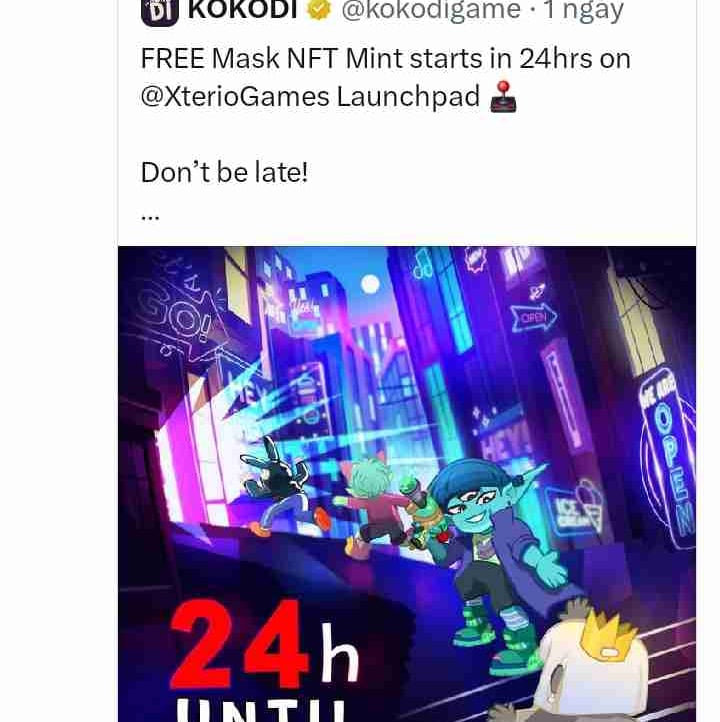Open the KOKODI profile avatar
The image size is (720, 722).
tap(159, 12)
